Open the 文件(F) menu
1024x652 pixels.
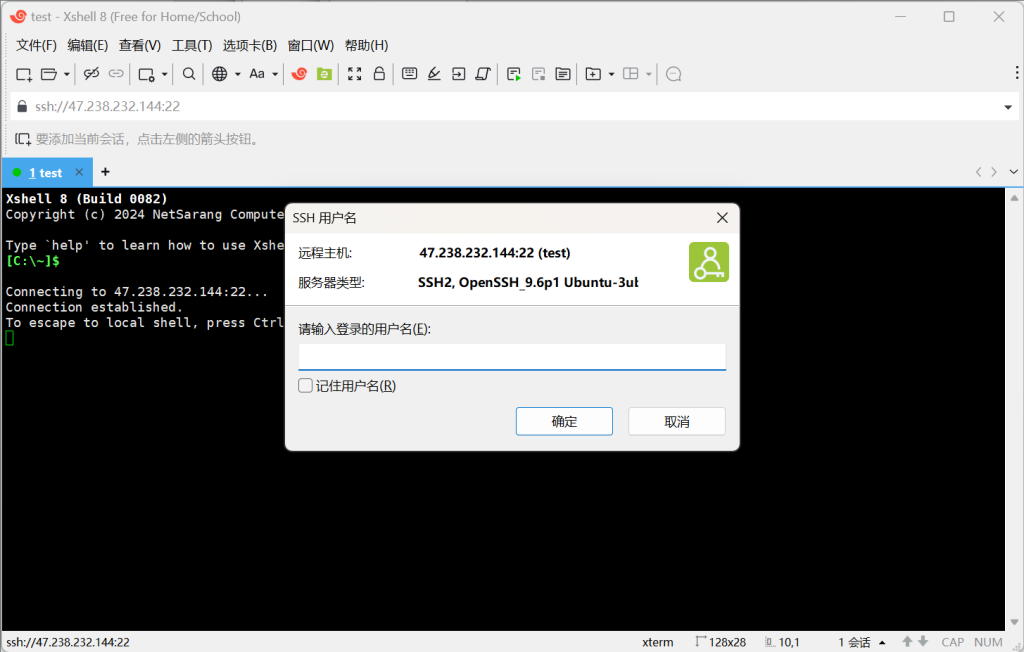(x=37, y=45)
